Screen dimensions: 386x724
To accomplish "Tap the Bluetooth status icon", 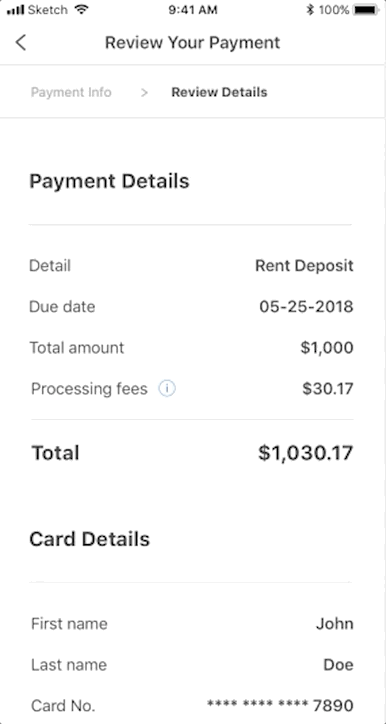I will (x=310, y=10).
